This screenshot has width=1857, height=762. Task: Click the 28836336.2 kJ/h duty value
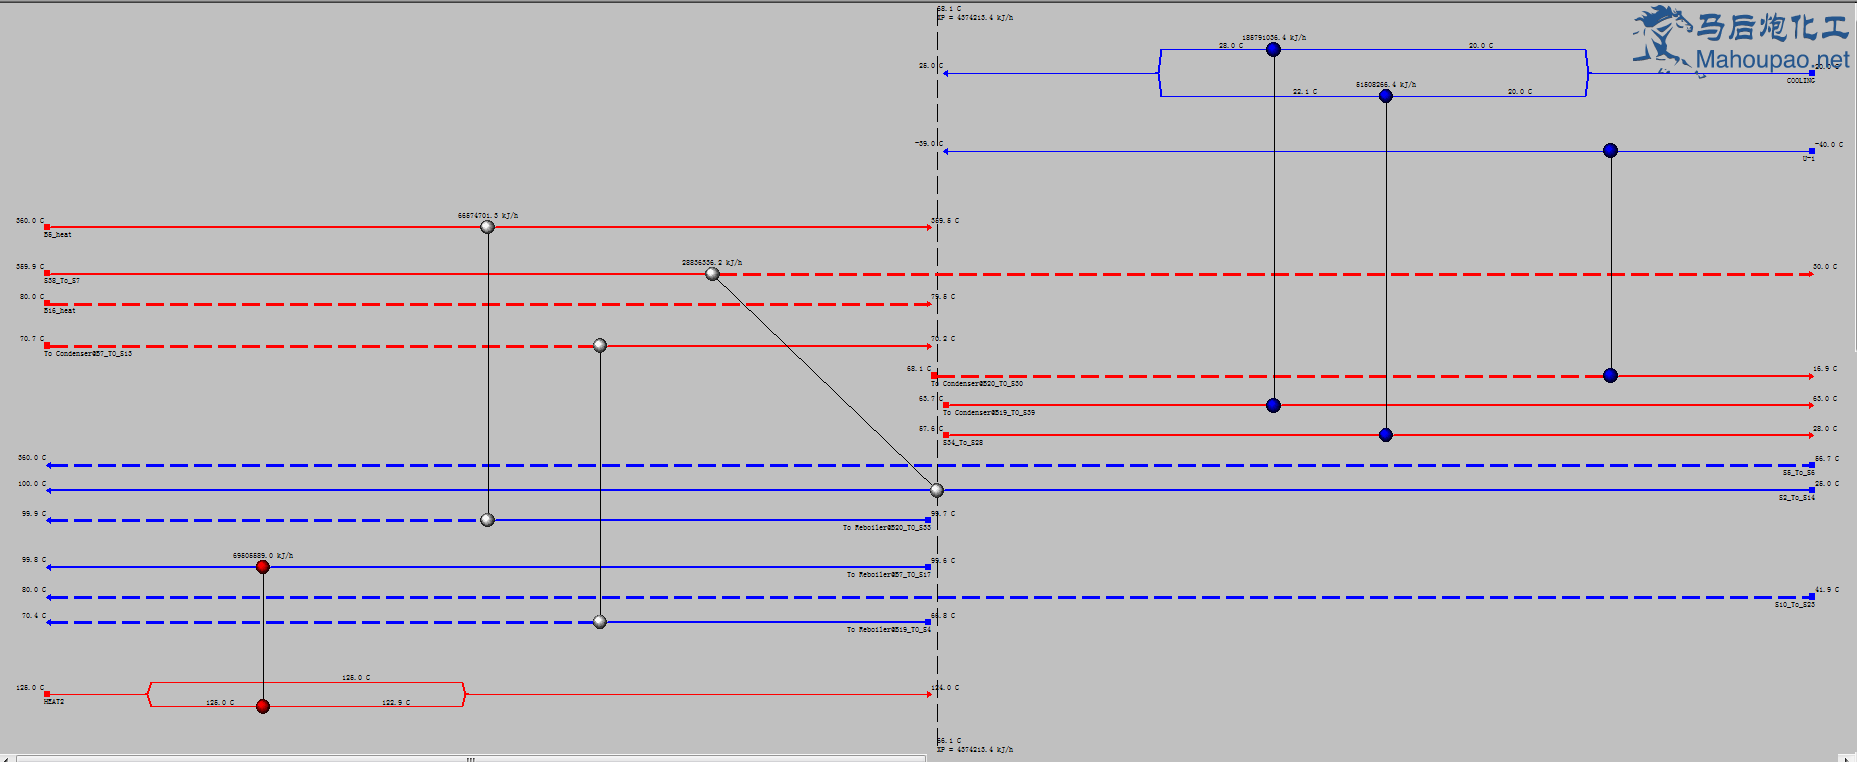coord(712,263)
